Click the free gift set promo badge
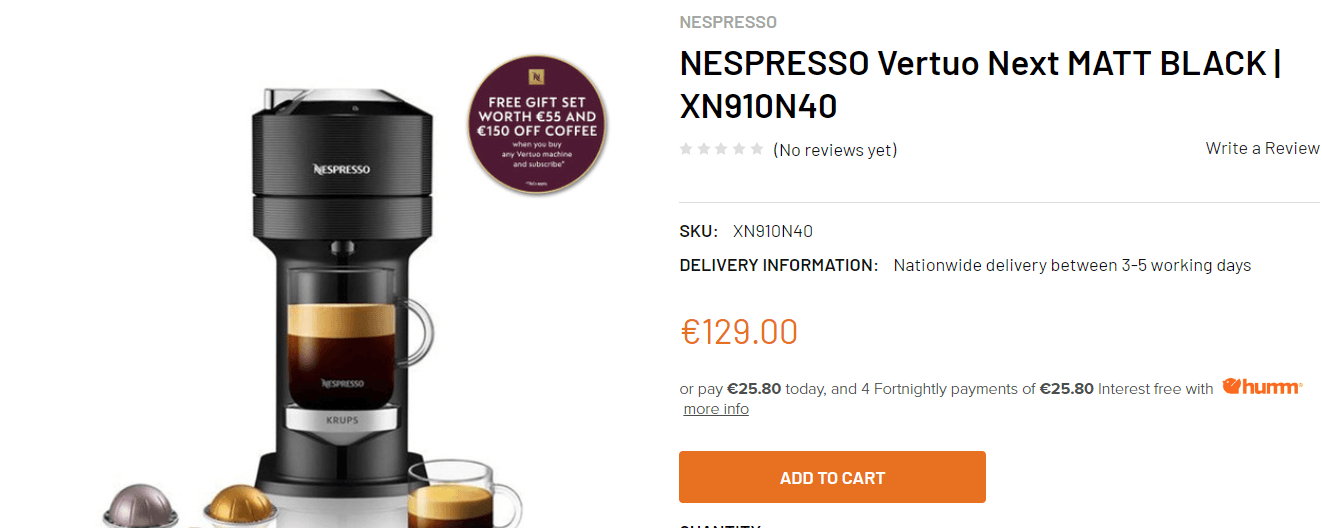 (537, 125)
